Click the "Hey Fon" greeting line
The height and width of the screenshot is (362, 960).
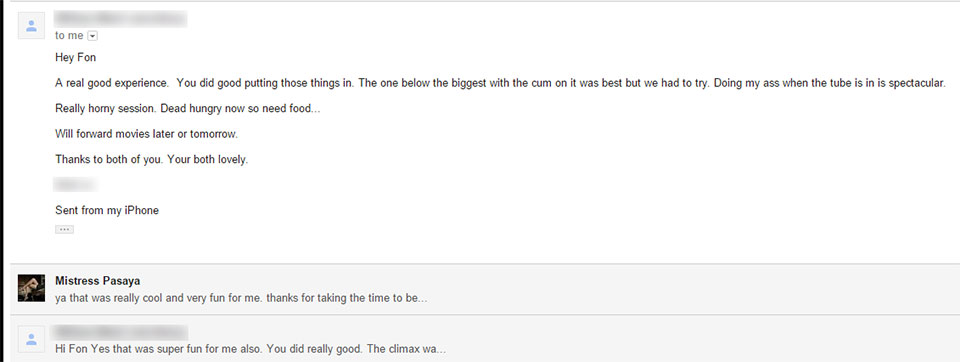[75, 58]
